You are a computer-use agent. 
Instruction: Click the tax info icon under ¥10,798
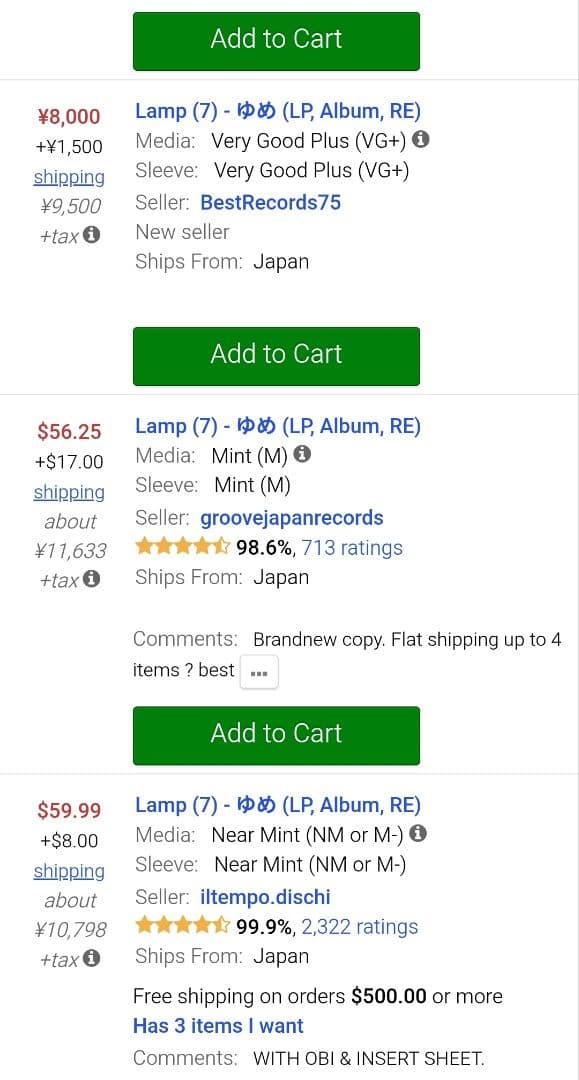pos(91,959)
